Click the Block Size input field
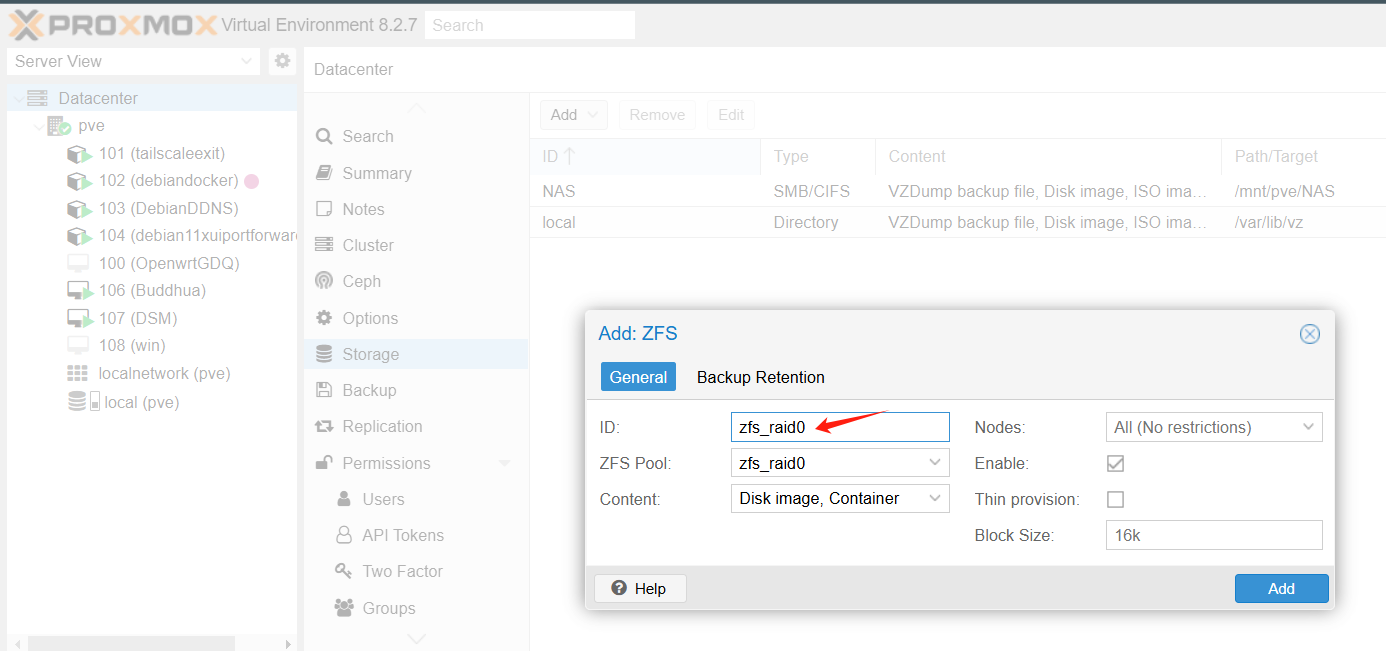This screenshot has height=651, width=1386. 1213,535
